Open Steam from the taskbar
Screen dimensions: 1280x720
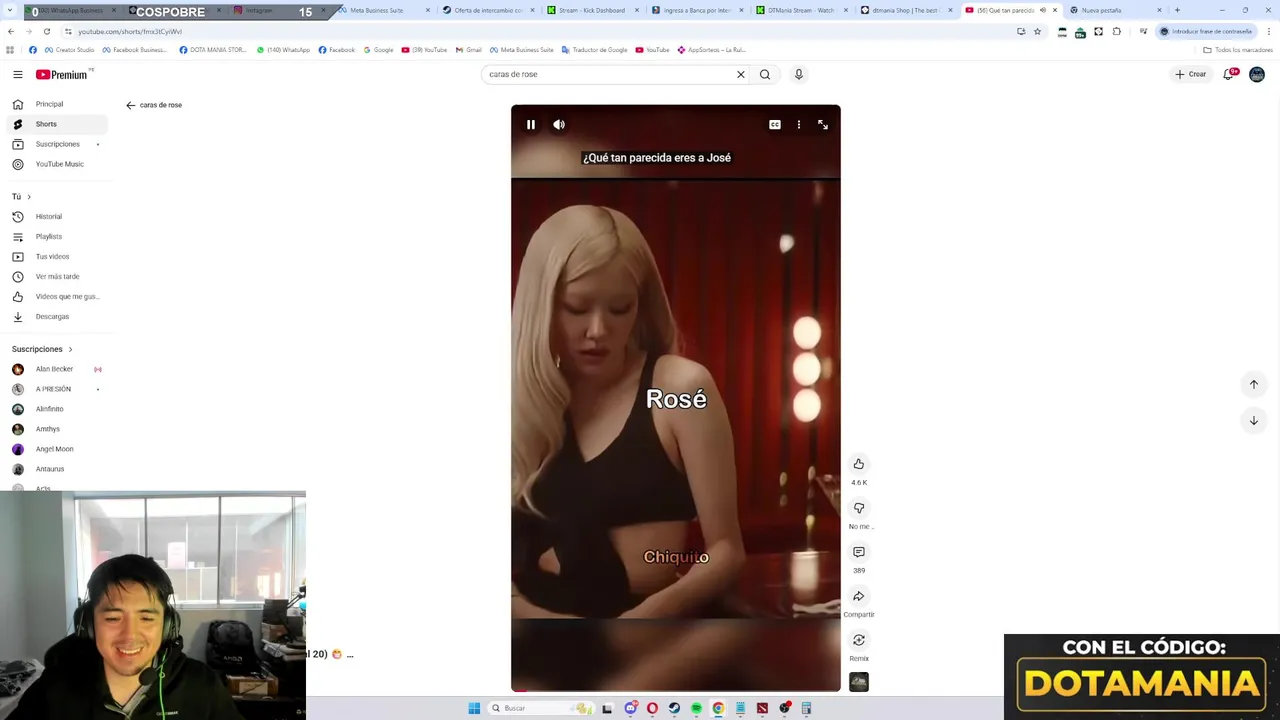click(x=674, y=708)
